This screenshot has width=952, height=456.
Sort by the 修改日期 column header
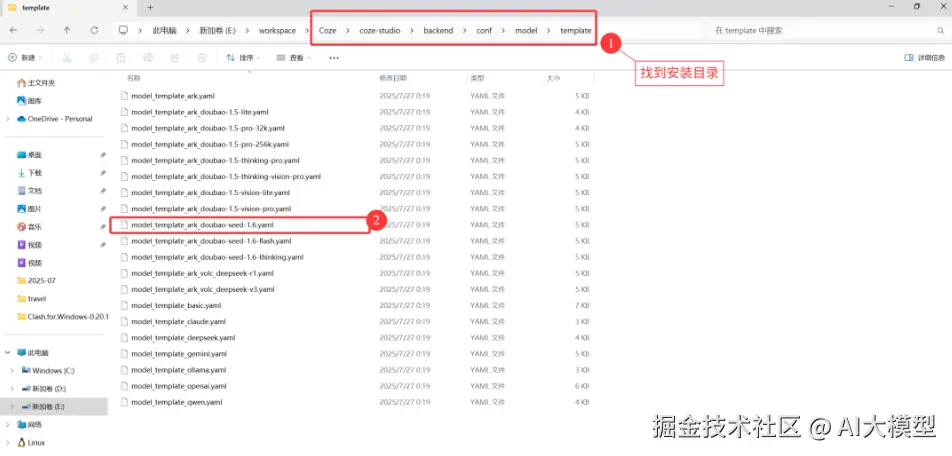(x=393, y=78)
